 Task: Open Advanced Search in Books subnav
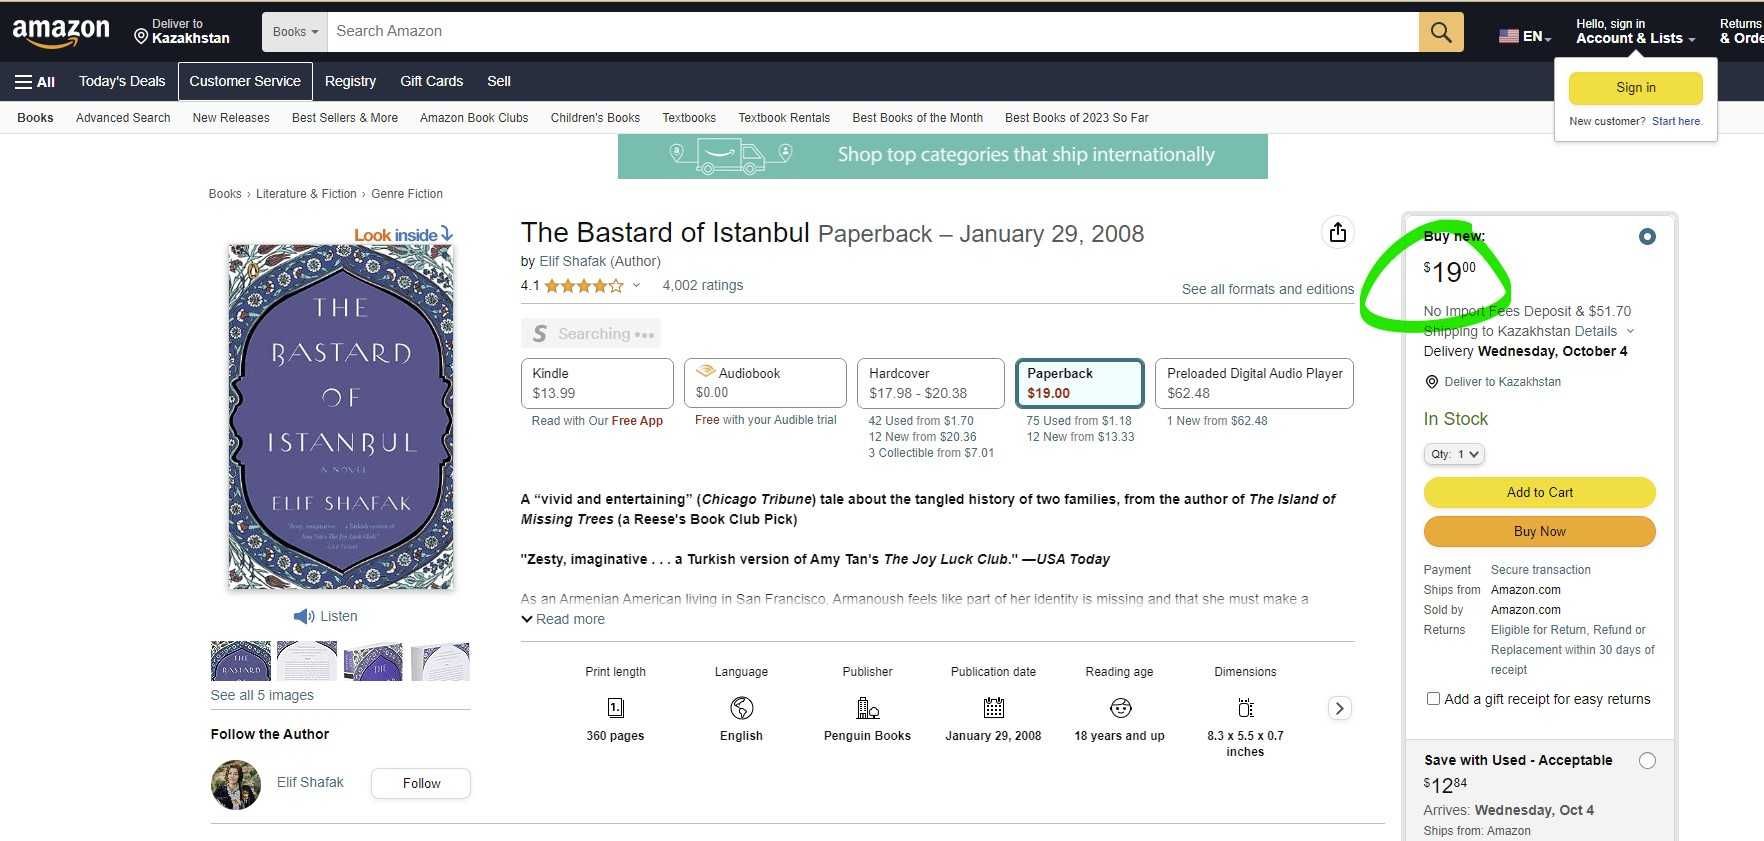click(x=123, y=118)
